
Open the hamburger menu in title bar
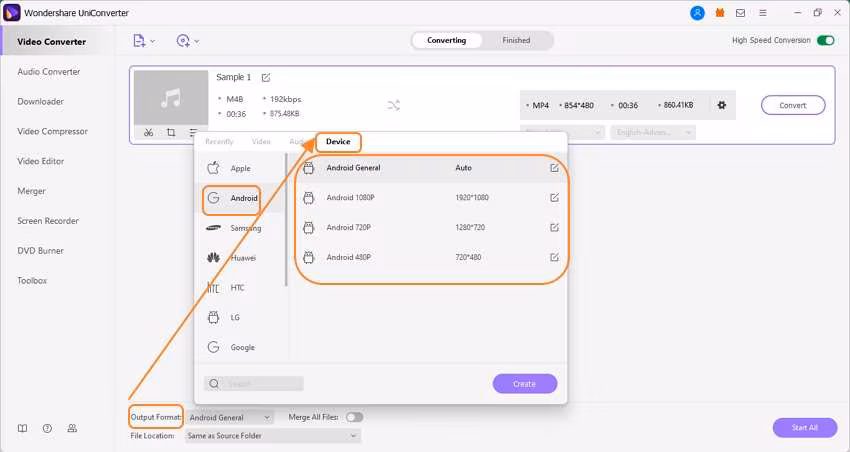[x=763, y=13]
